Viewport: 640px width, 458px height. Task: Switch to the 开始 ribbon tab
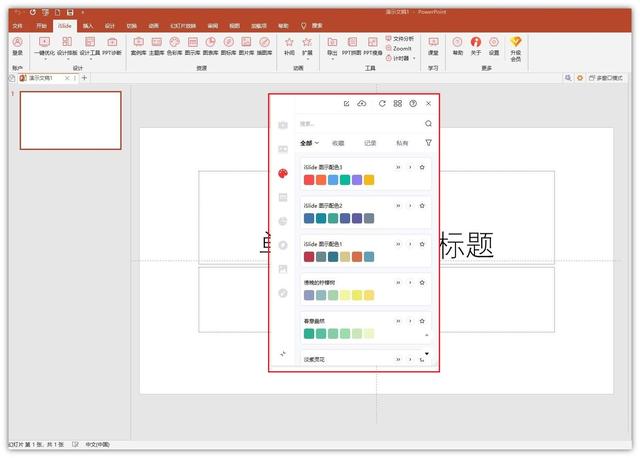pos(41,26)
